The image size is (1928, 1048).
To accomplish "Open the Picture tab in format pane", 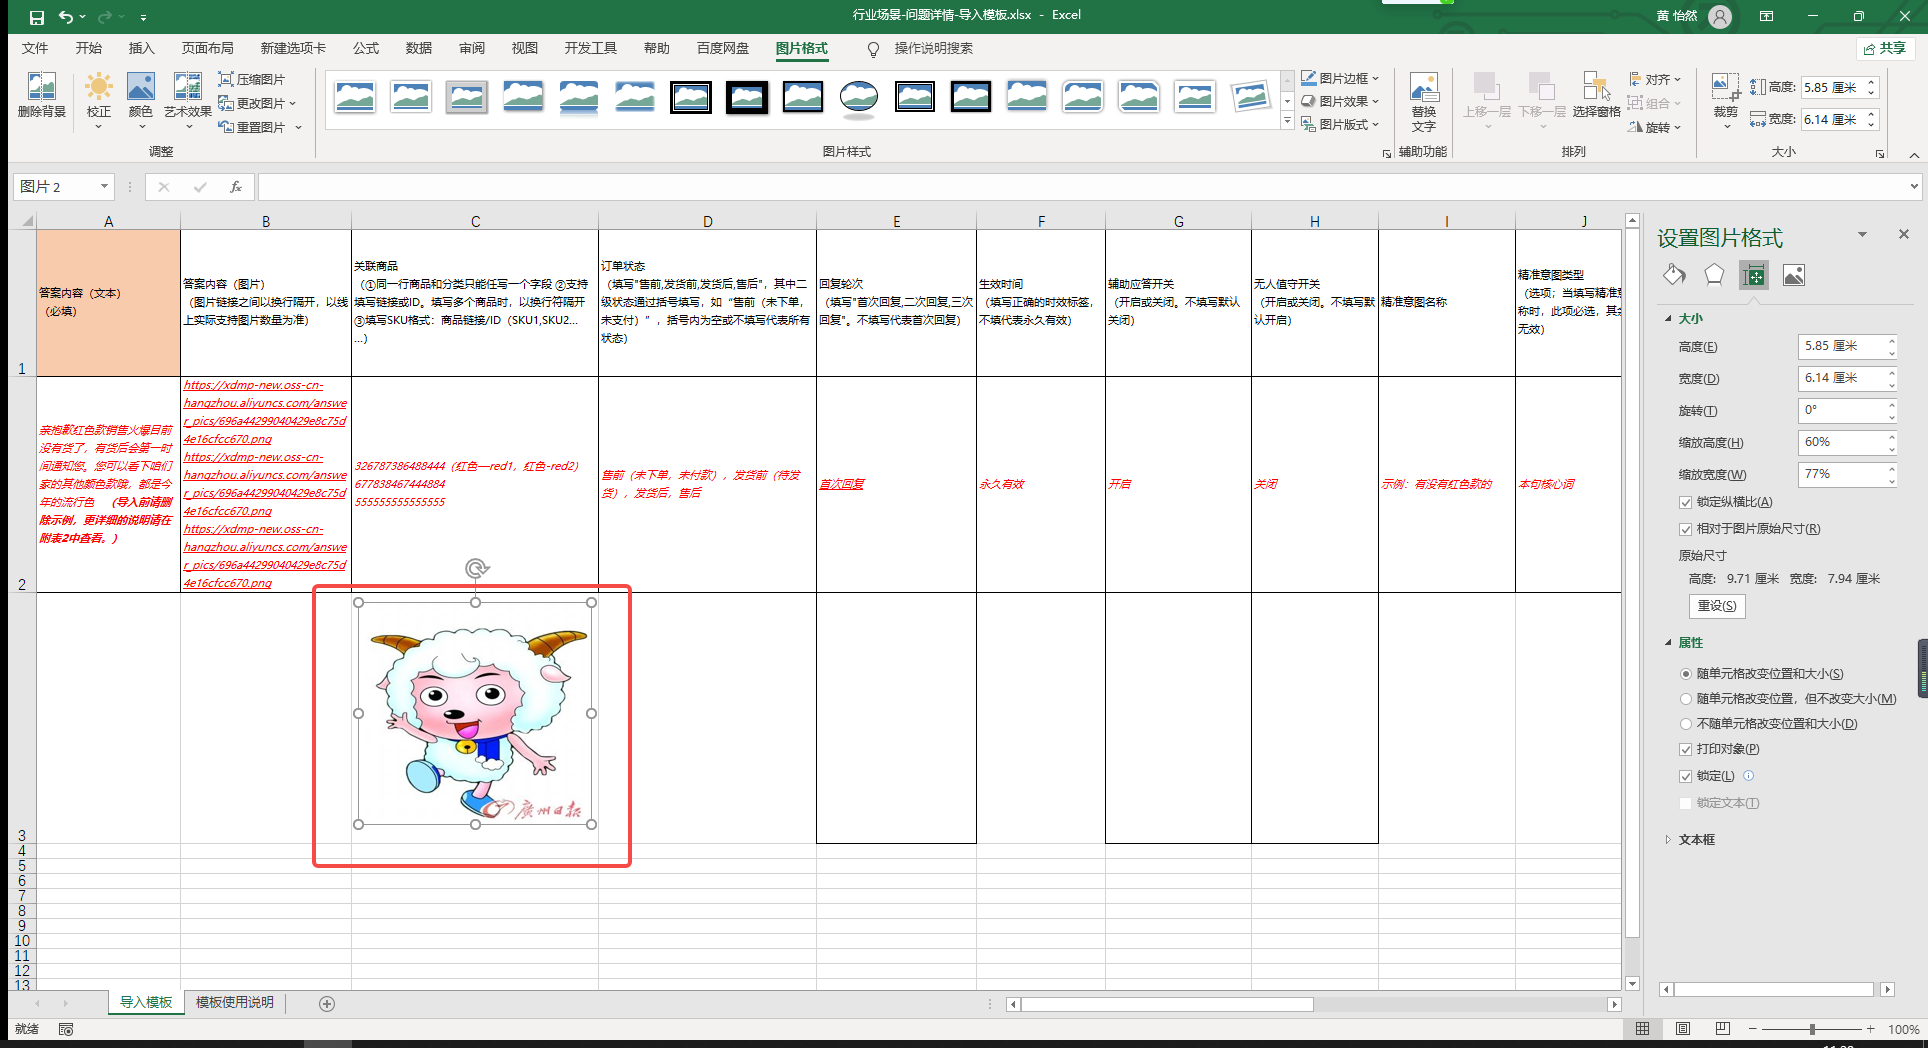I will (1794, 275).
